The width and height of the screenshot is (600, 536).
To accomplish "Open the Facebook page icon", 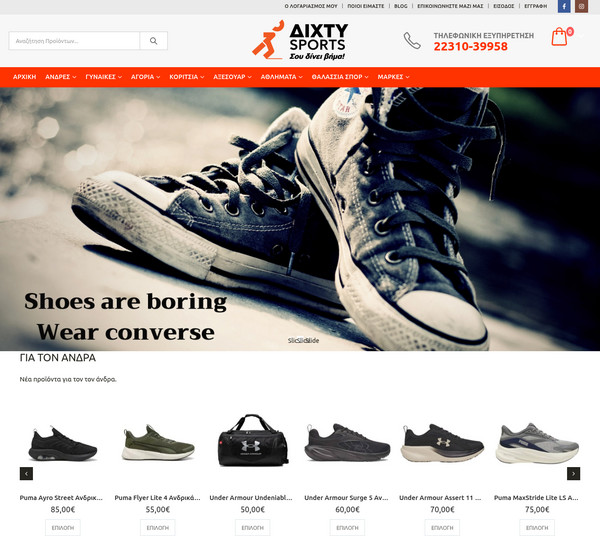I will pyautogui.click(x=564, y=6).
